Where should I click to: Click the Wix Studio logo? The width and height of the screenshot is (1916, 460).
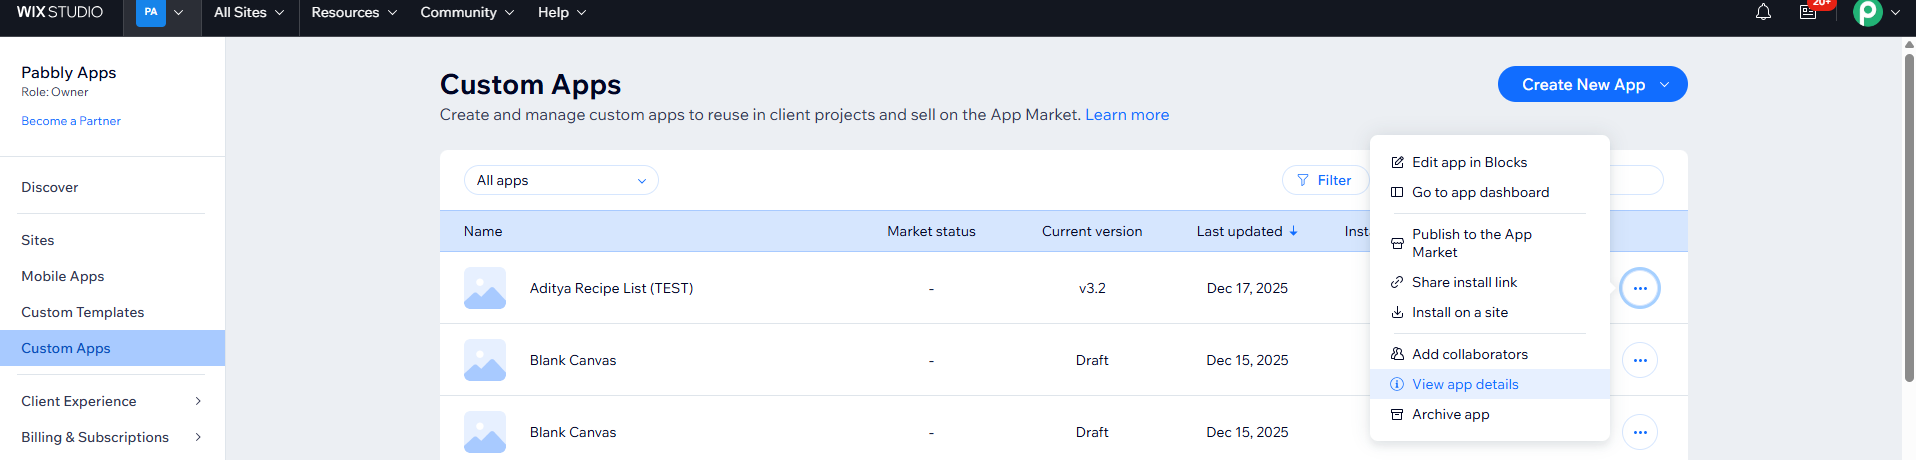(x=60, y=12)
